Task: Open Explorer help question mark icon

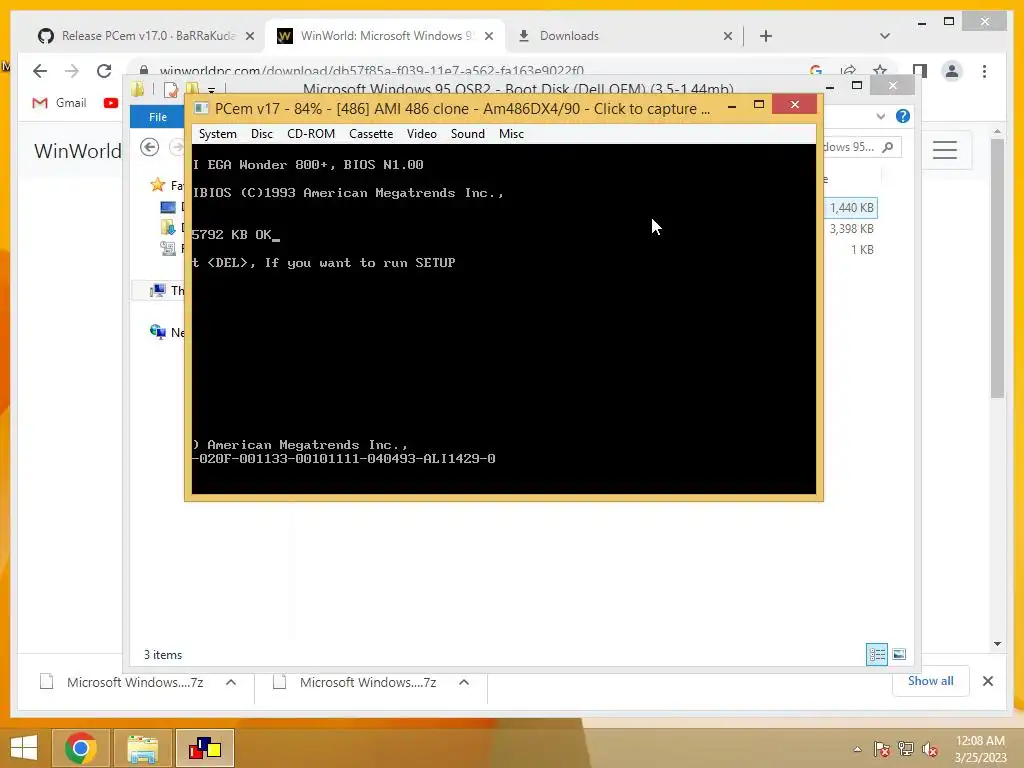Action: click(x=903, y=116)
